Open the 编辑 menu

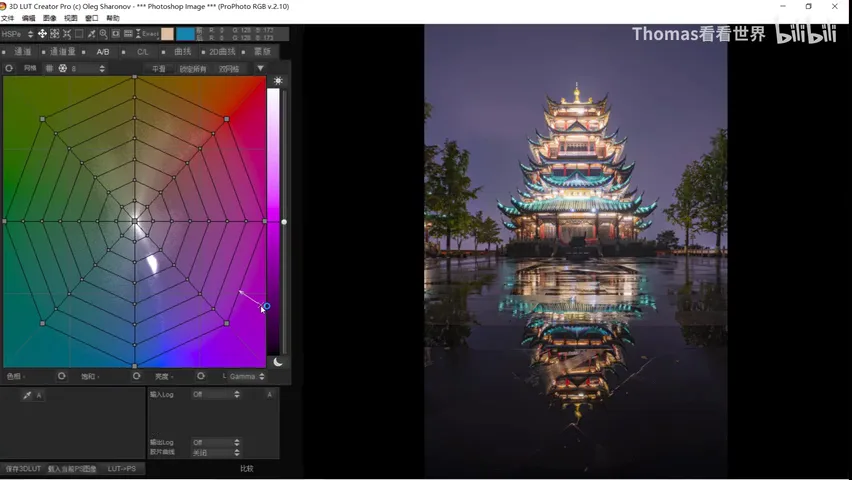tap(28, 18)
